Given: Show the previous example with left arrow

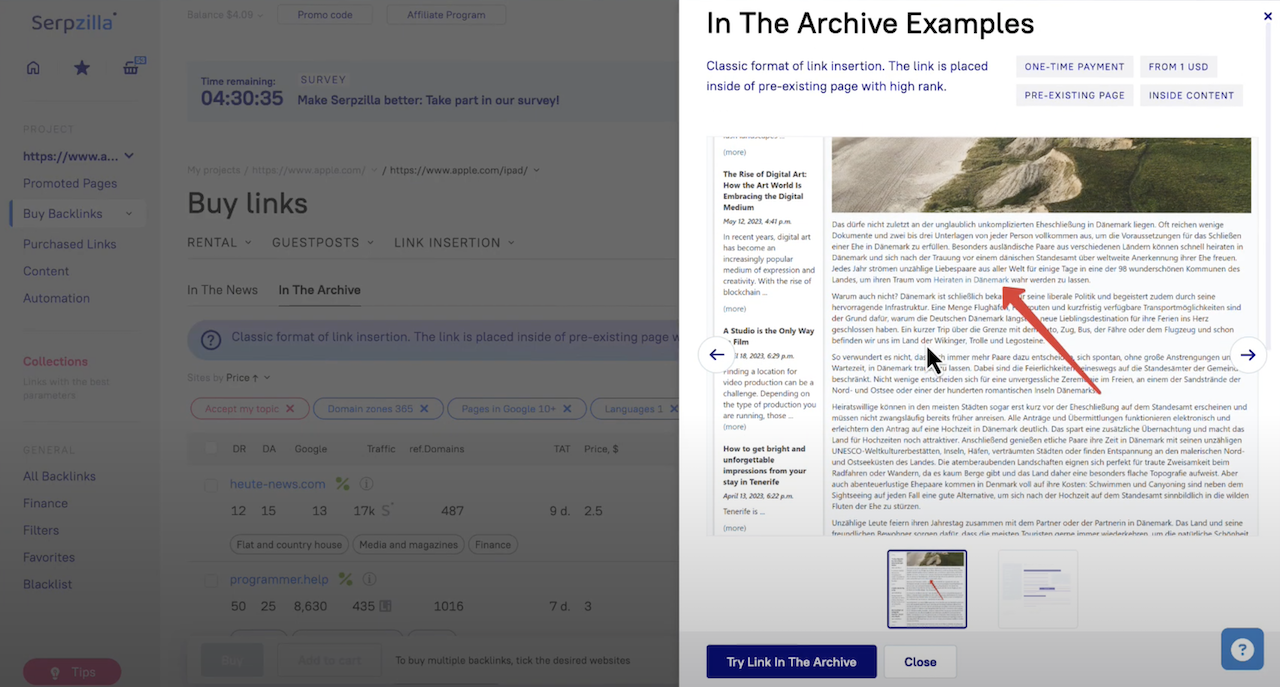Looking at the screenshot, I should pyautogui.click(x=717, y=354).
